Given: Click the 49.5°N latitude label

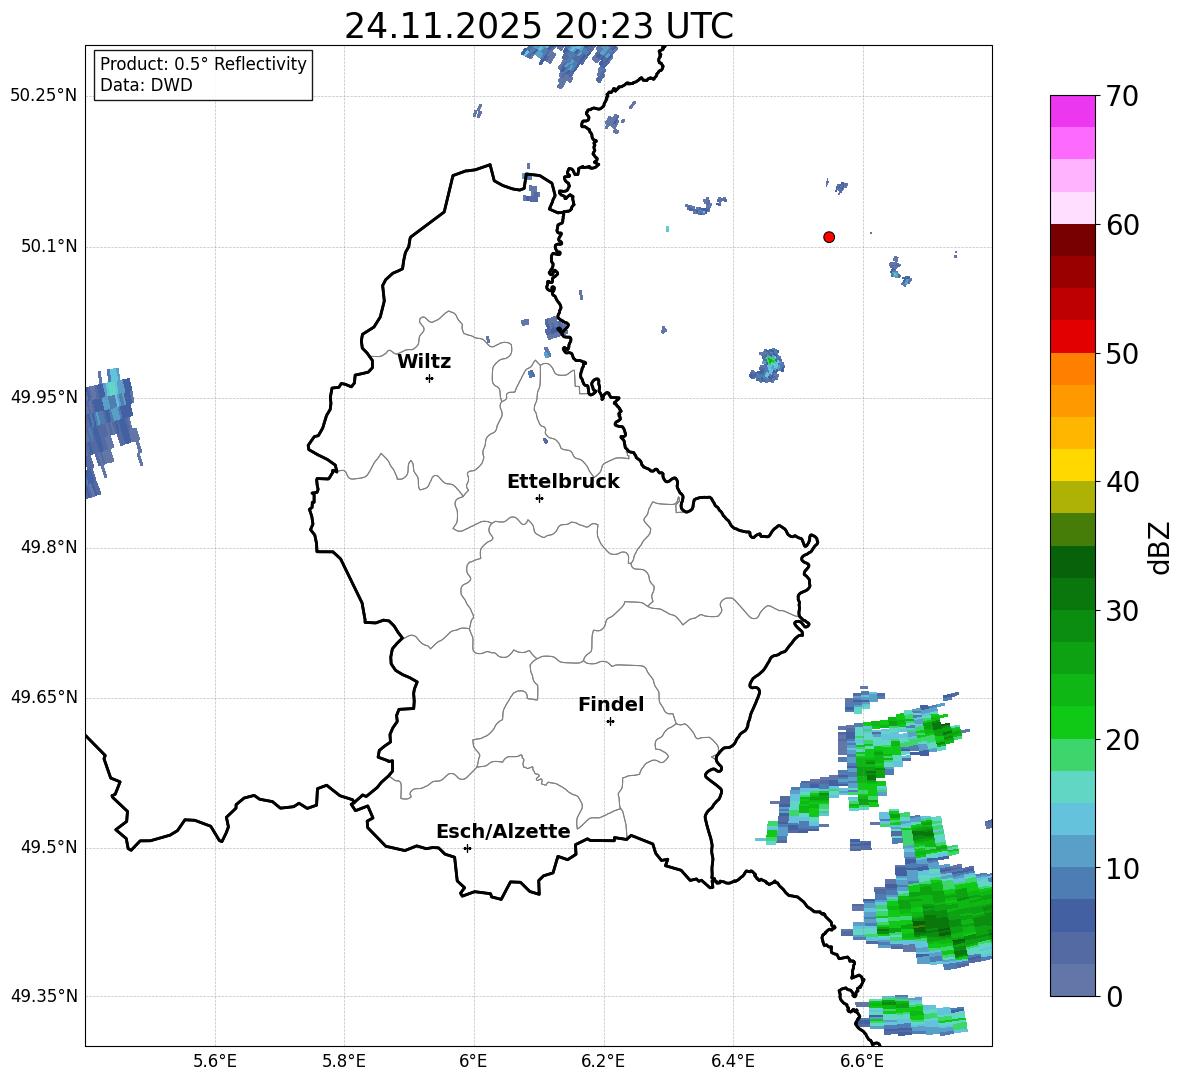Looking at the screenshot, I should pos(50,847).
